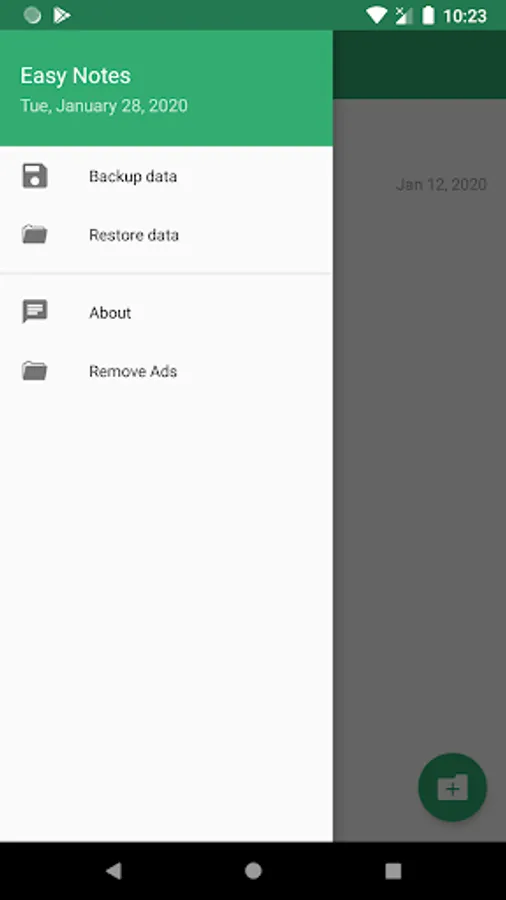
Task: Tap the chat bubble About icon
Action: 34,312
